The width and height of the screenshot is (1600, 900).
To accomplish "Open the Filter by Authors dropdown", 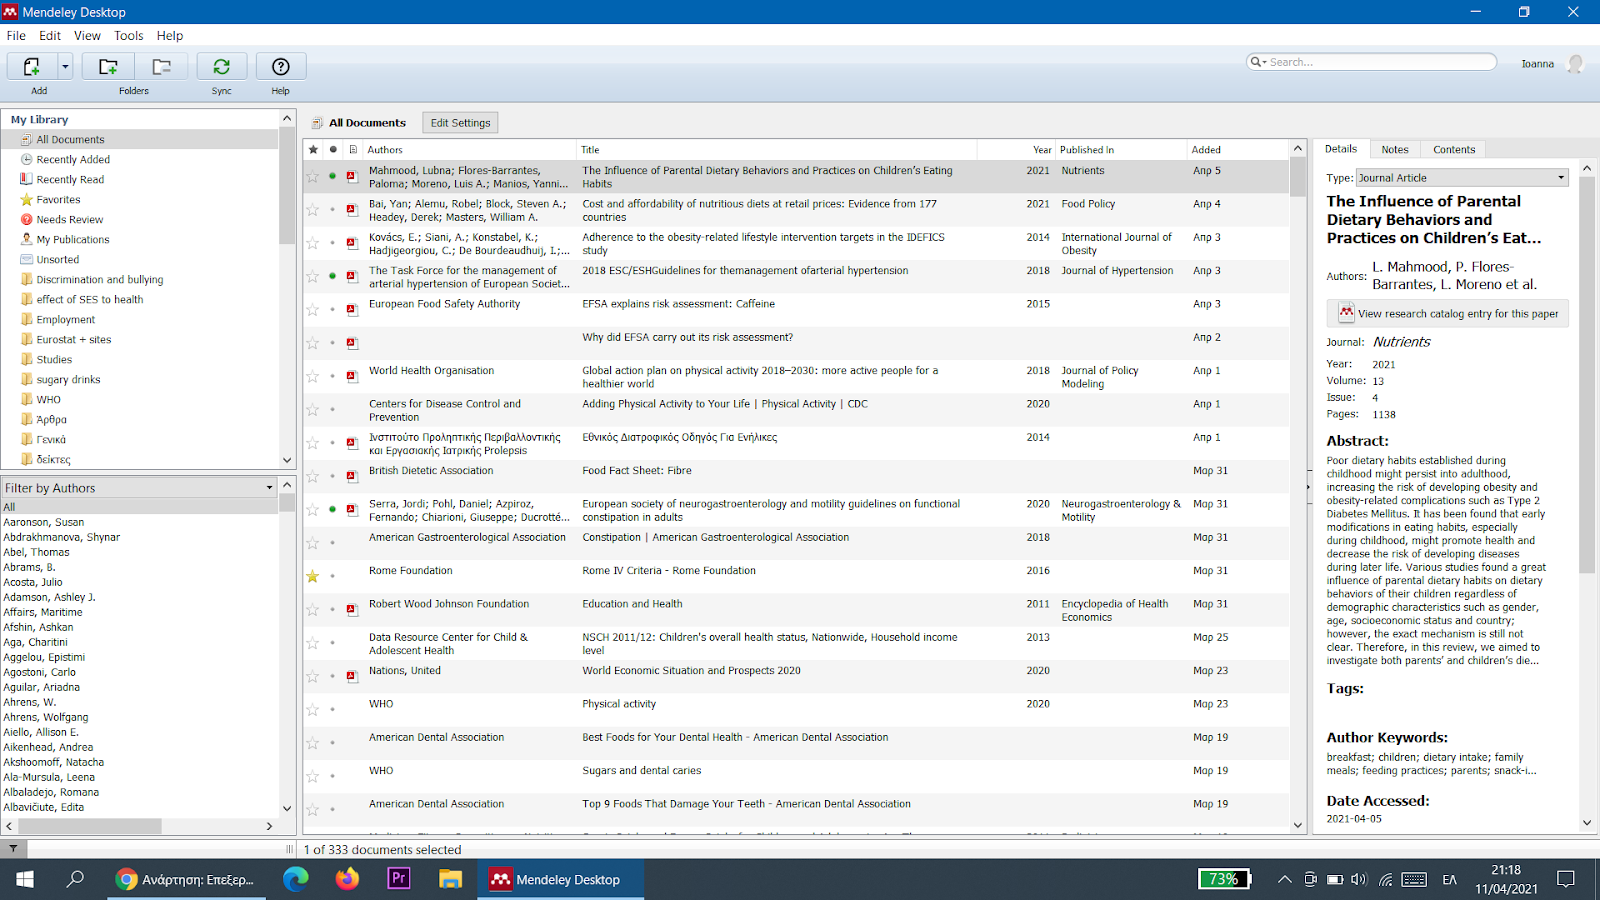I will coord(138,487).
